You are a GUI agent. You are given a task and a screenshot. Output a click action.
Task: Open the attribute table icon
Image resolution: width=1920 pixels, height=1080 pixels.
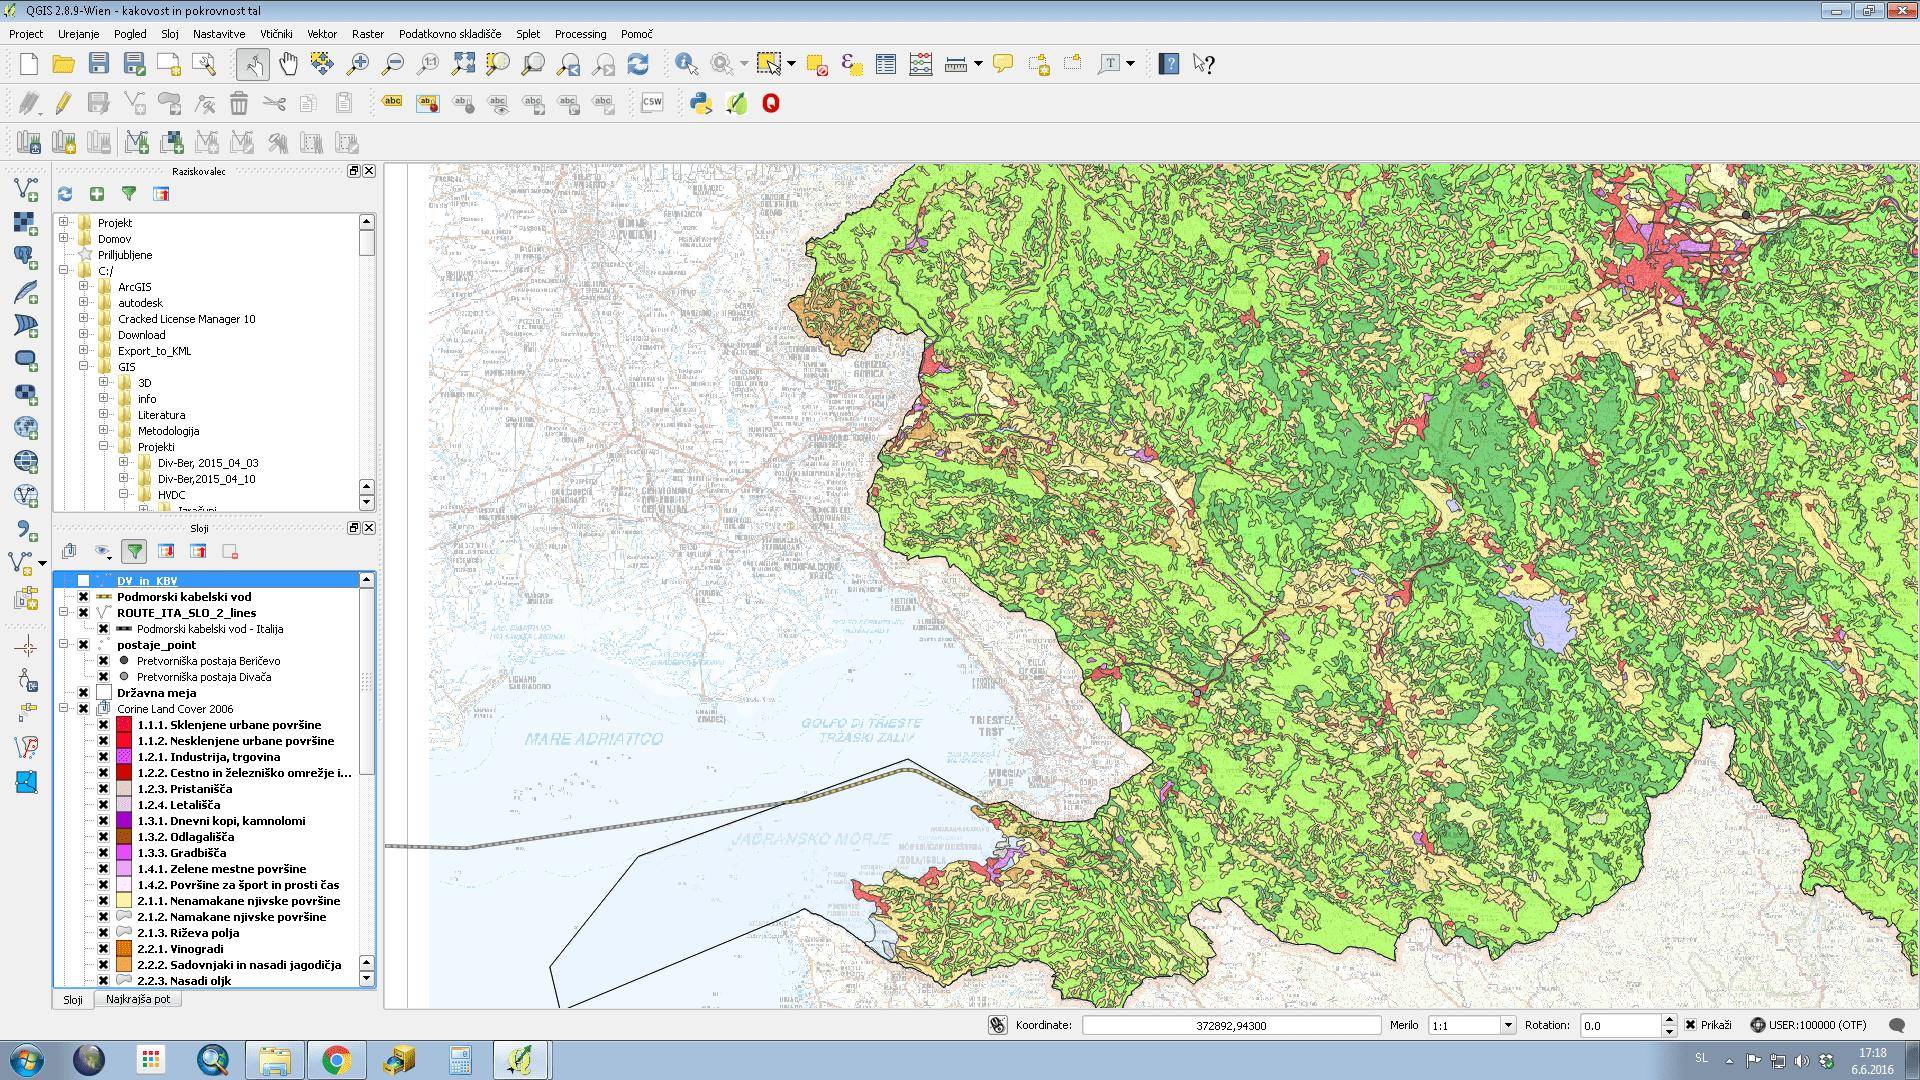click(x=885, y=64)
